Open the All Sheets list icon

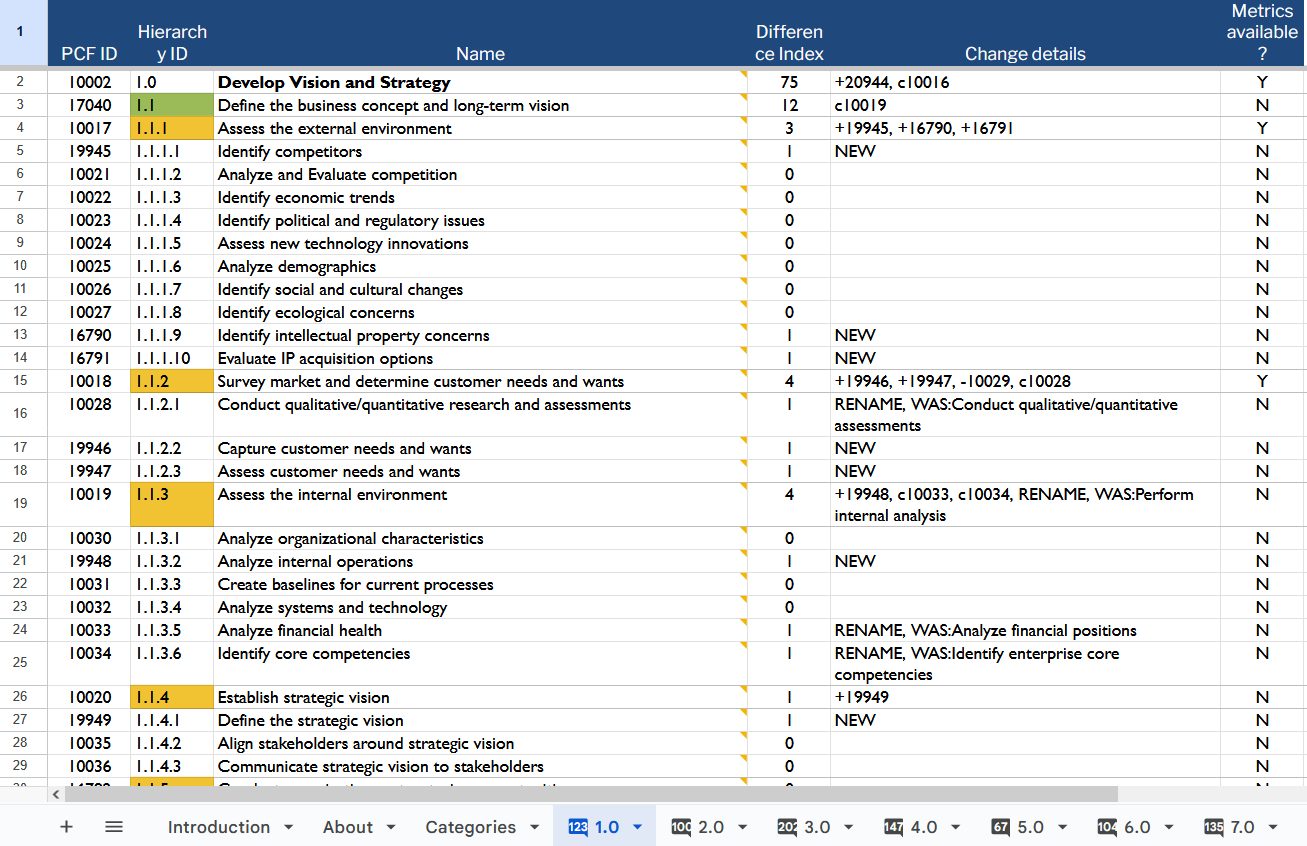click(114, 827)
